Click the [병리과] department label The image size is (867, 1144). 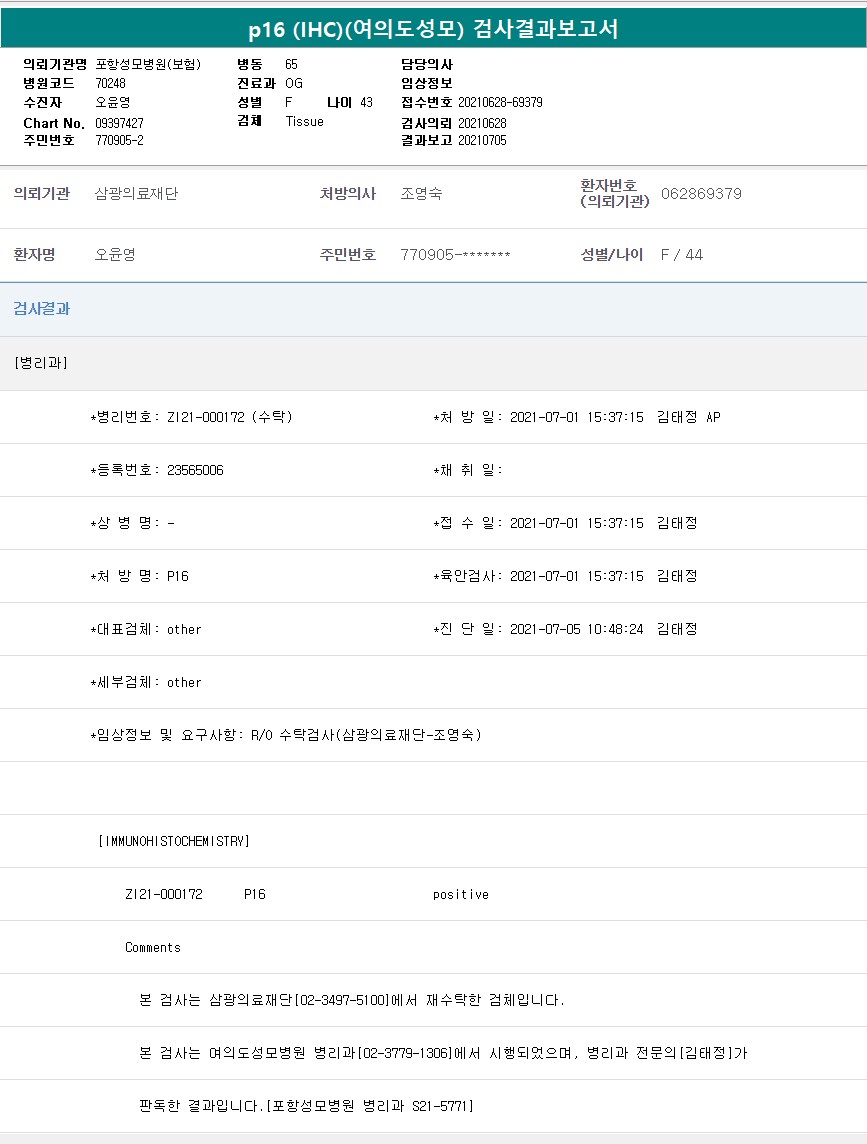(41, 363)
